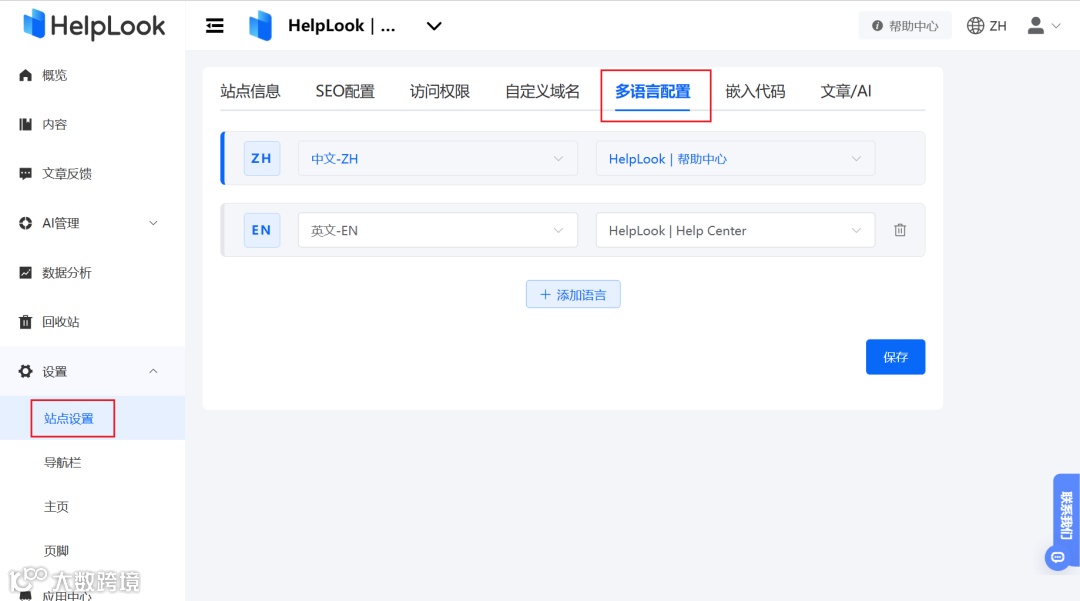
Task: Switch to the SEO配置 tab
Action: pos(344,90)
